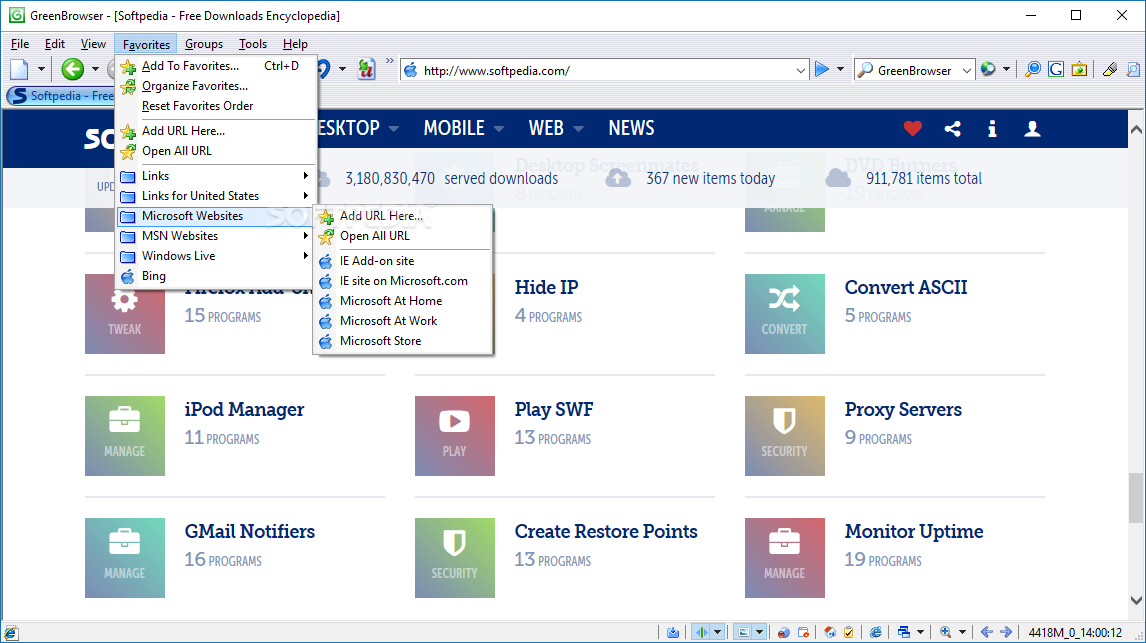Open the Proxy Servers category link
The image size is (1146, 643).
click(x=903, y=409)
